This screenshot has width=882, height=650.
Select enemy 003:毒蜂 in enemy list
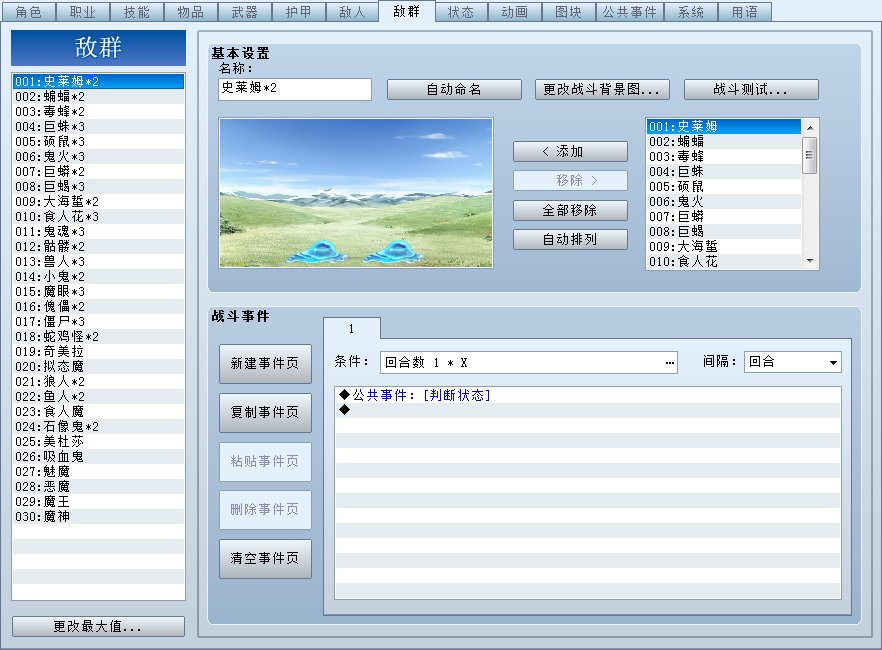pyautogui.click(x=724, y=156)
